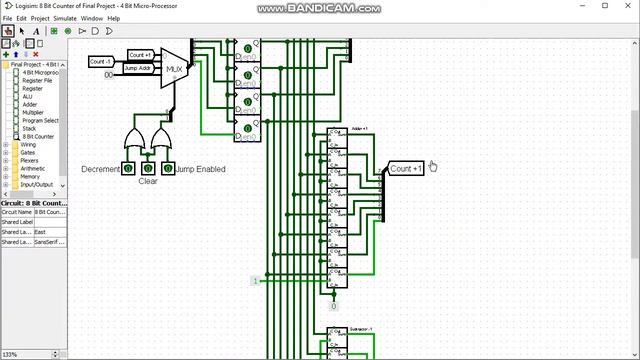The height and width of the screenshot is (360, 640).
Task: Click the second flip-flop in register stack
Action: click(x=247, y=76)
